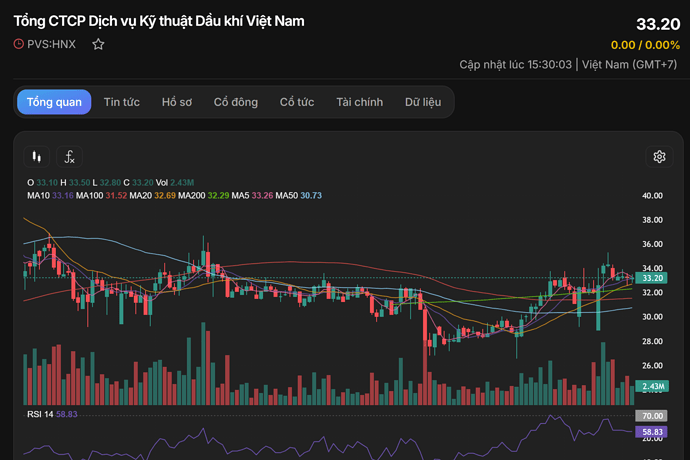This screenshot has height=460, width=690.
Task: Switch to the Dữ liệu tab
Action: [423, 102]
